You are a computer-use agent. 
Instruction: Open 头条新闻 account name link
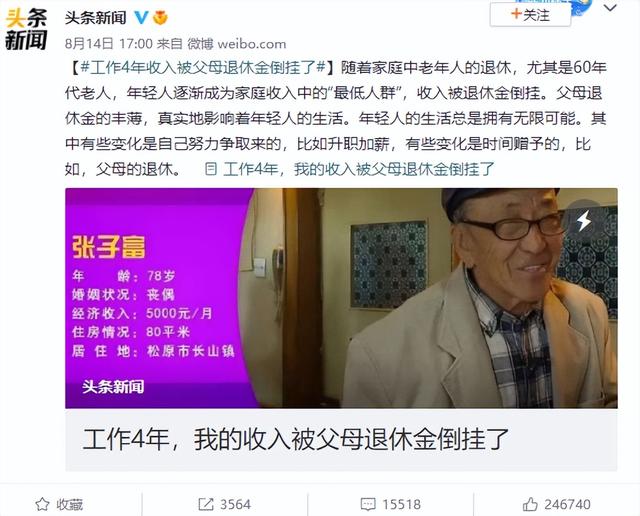[x=96, y=18]
